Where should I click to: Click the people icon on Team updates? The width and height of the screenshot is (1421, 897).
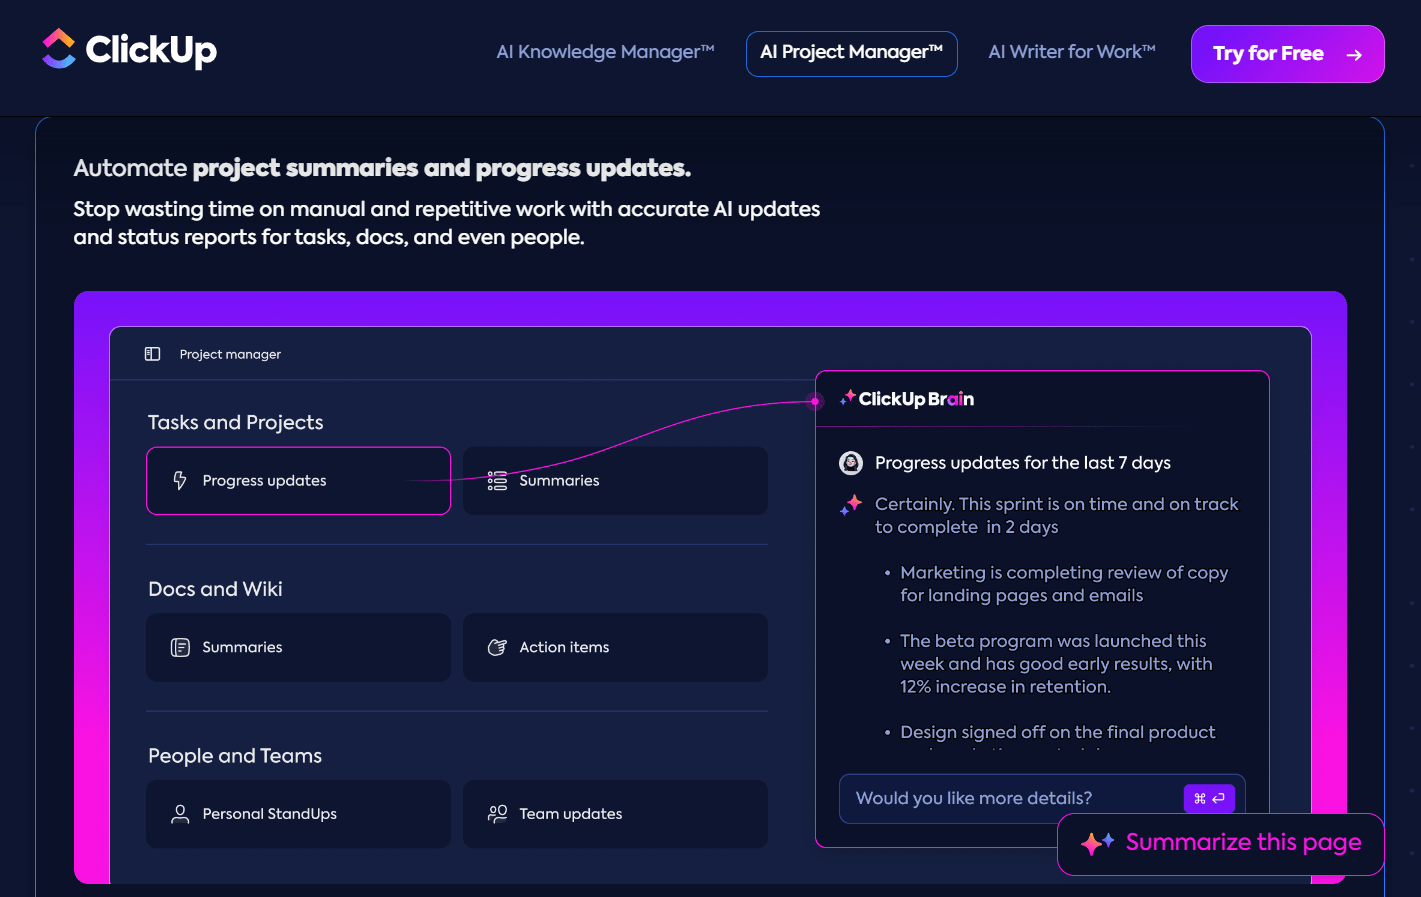click(497, 814)
